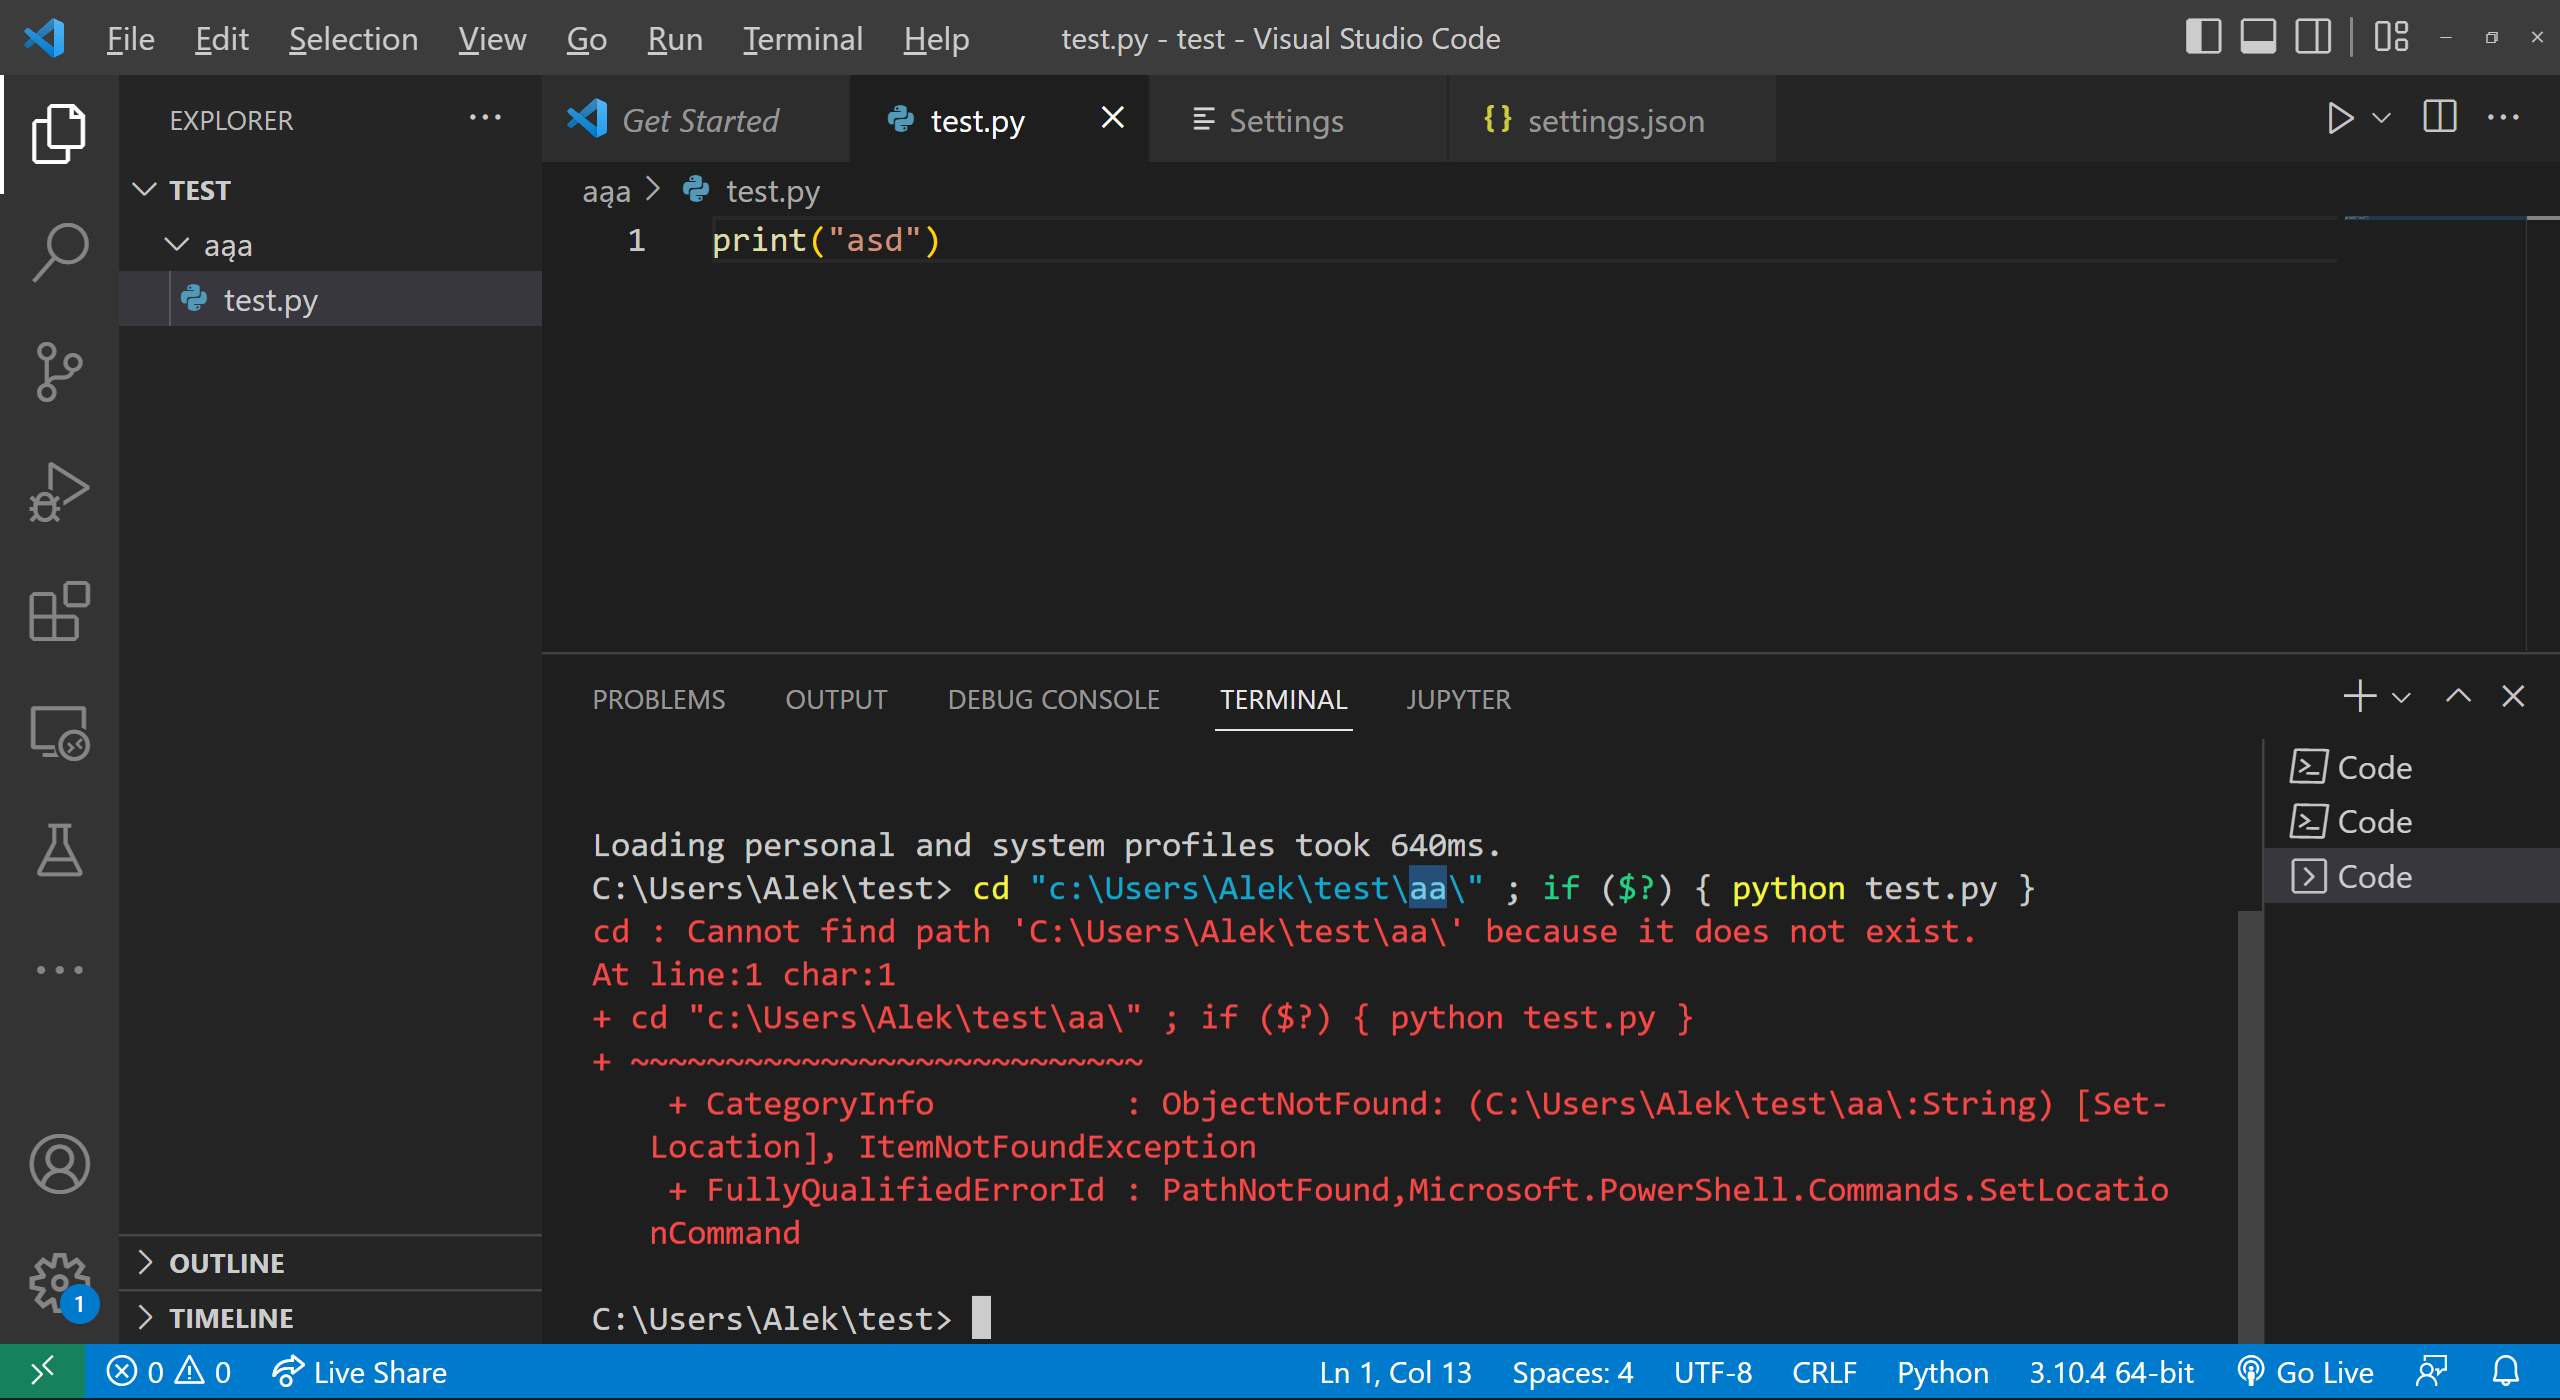This screenshot has width=2560, height=1400.
Task: Switch to the JUPYTER panel tab
Action: pos(1458,699)
